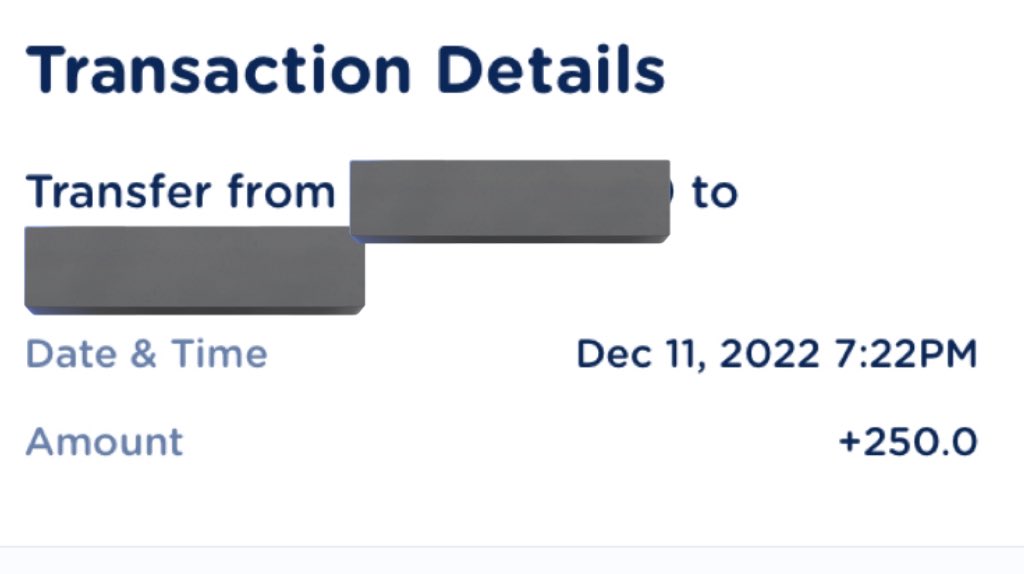The width and height of the screenshot is (1024, 574).
Task: Click the word from before the redacted sender
Action: point(281,191)
